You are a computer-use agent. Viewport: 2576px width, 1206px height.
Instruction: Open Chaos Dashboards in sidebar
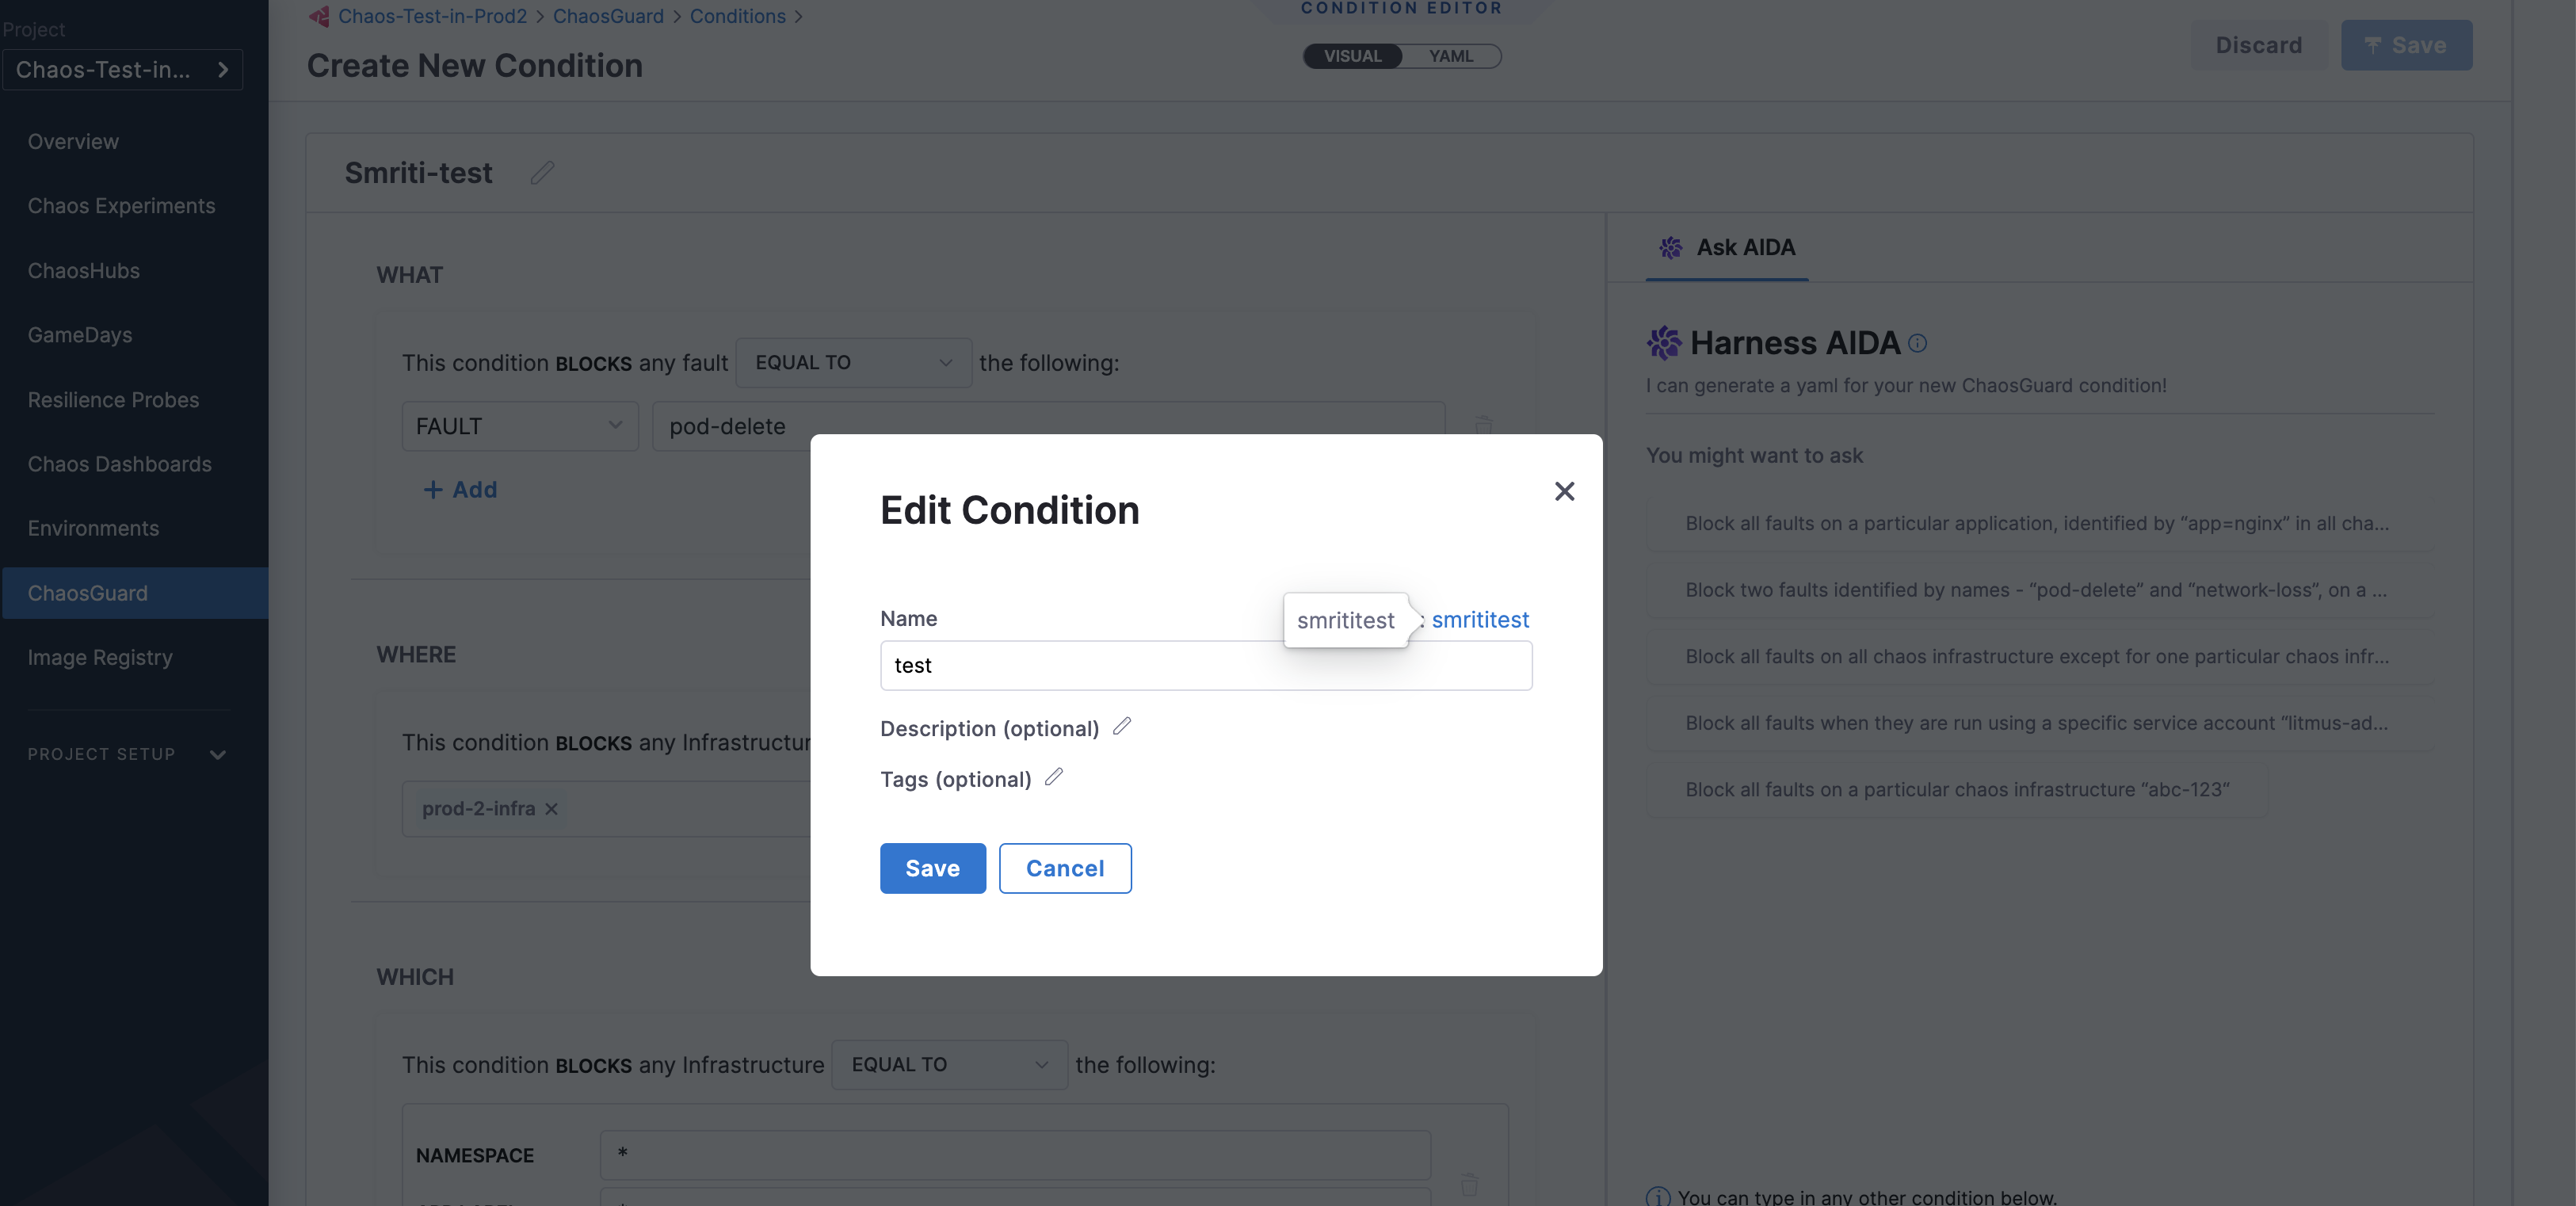[x=119, y=463]
